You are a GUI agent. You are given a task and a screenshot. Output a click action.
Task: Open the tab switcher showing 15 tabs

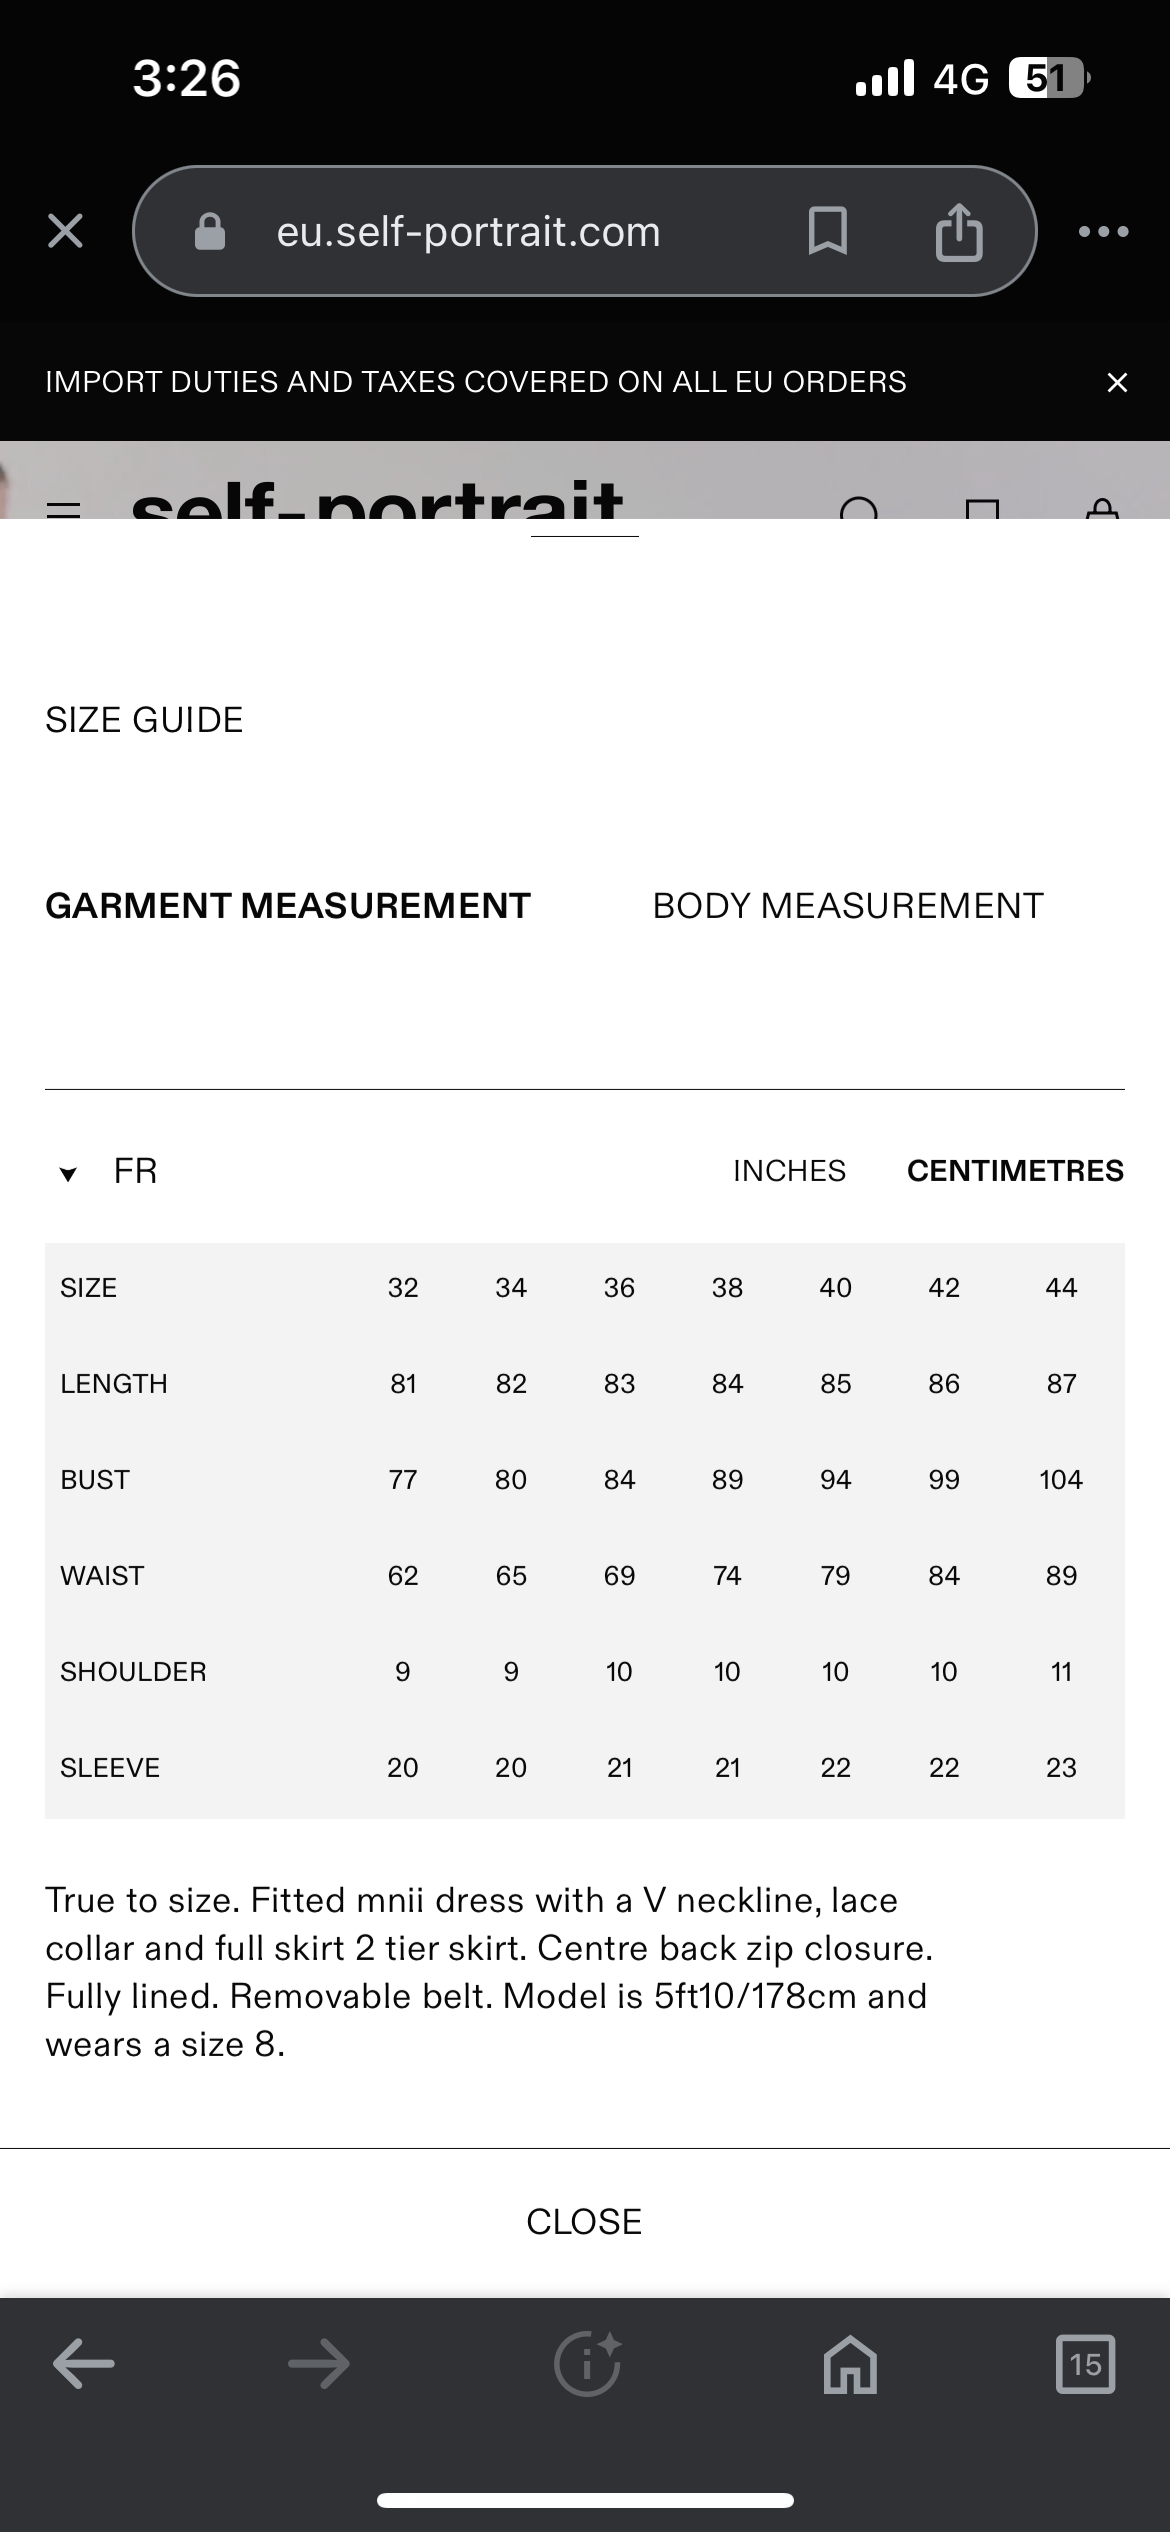tap(1085, 2364)
